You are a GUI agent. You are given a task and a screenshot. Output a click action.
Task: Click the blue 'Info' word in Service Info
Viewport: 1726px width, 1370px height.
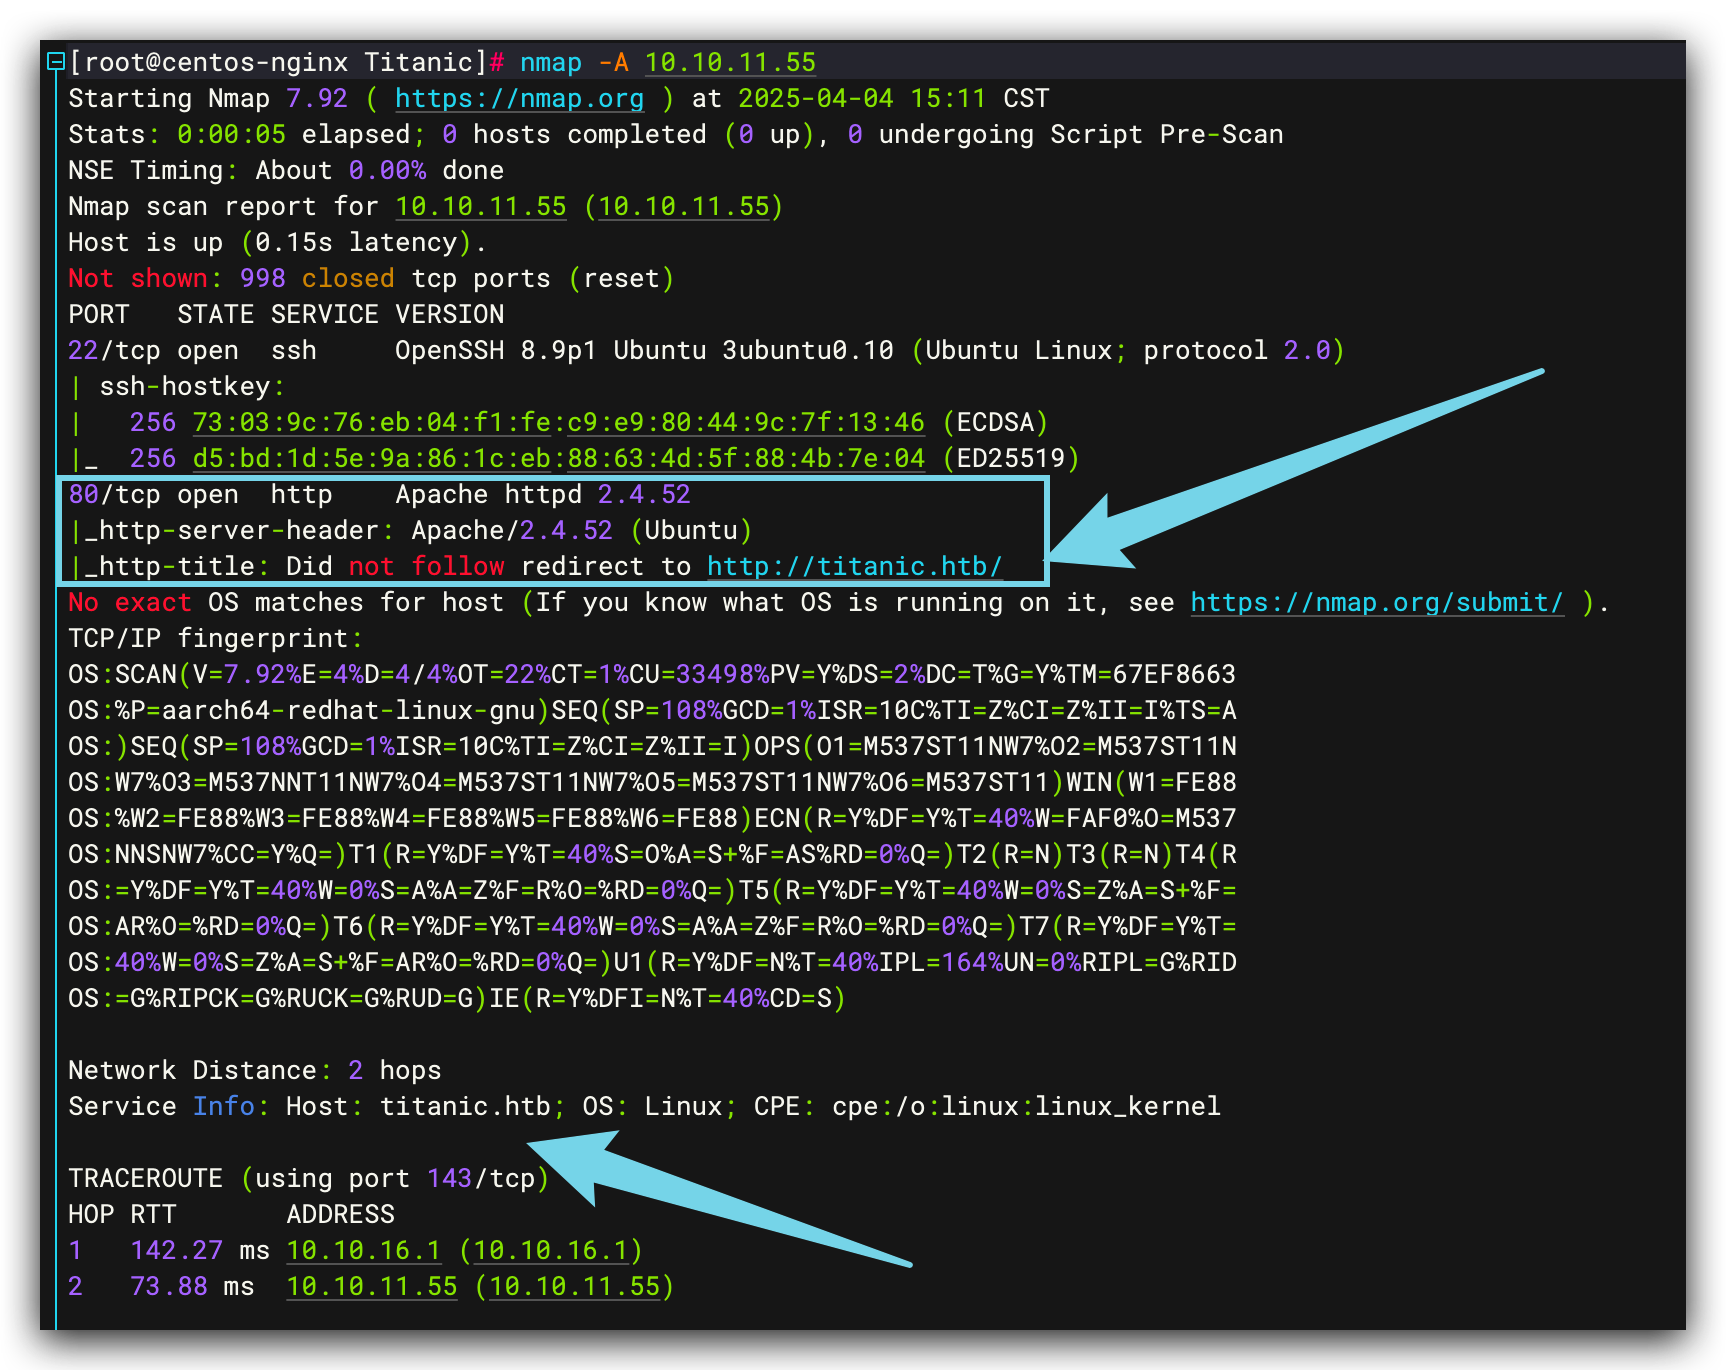[223, 1107]
